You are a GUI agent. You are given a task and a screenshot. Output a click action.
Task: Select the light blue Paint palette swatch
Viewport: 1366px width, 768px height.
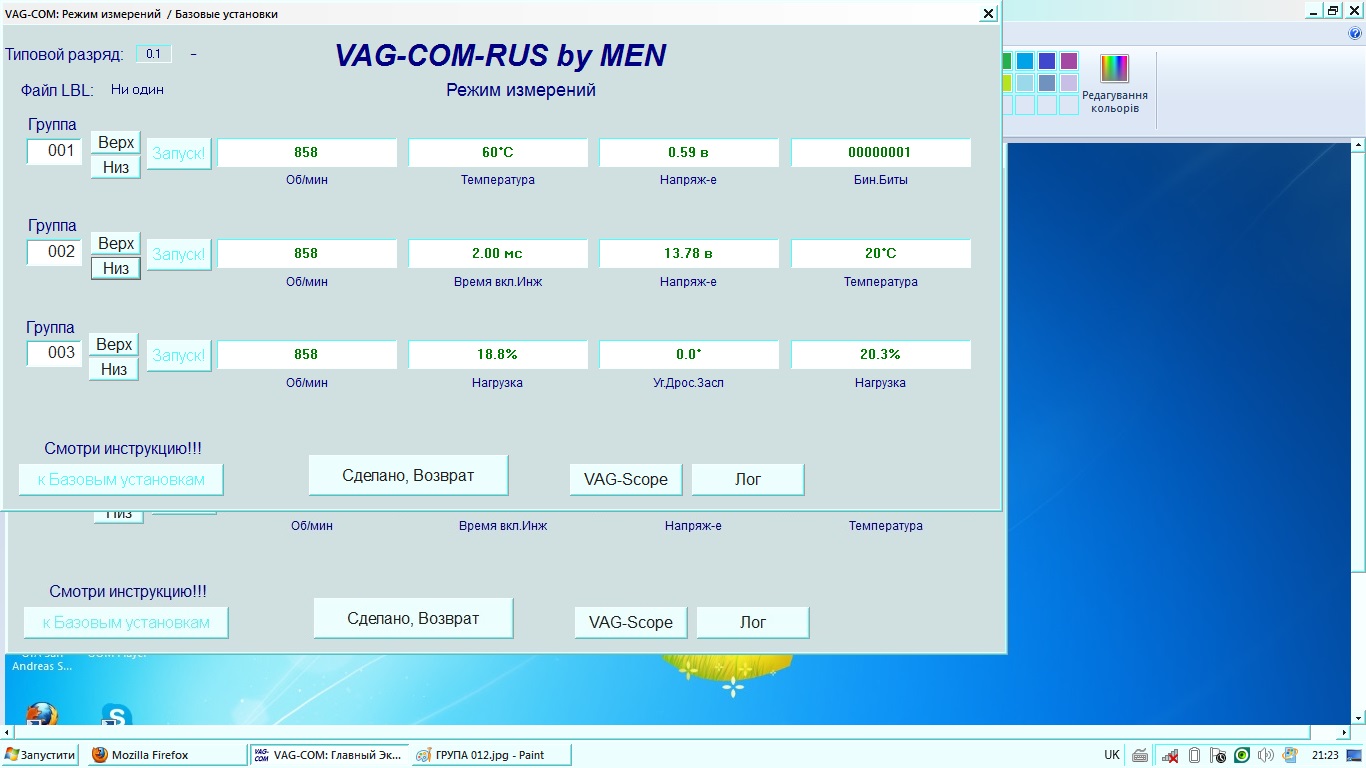pos(1025,83)
